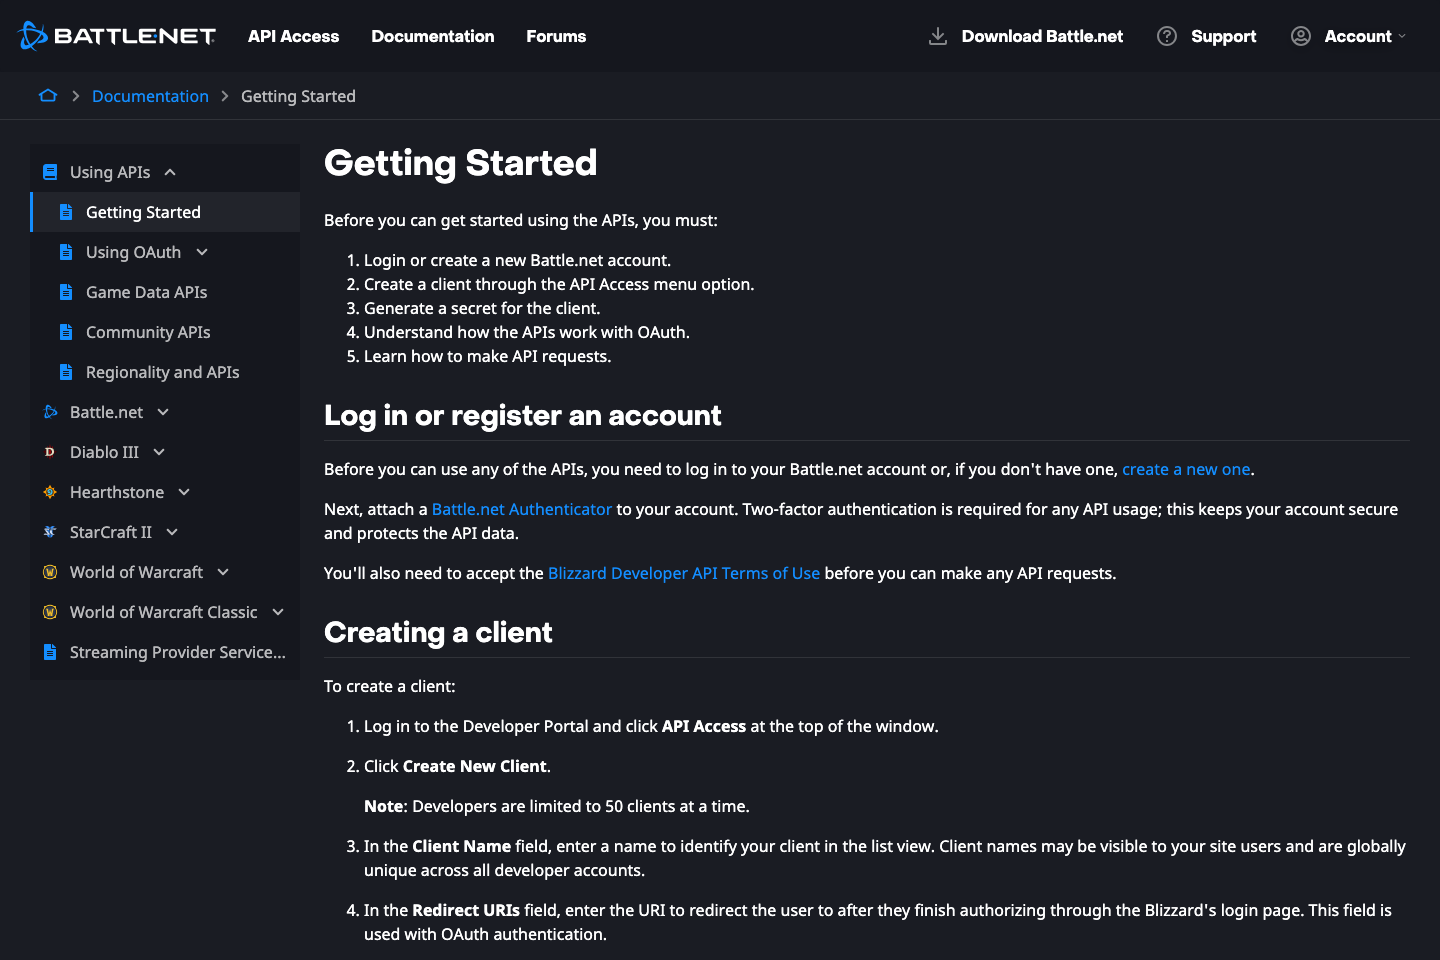Viewport: 1440px width, 960px height.
Task: Click the Support question mark icon
Action: point(1166,35)
